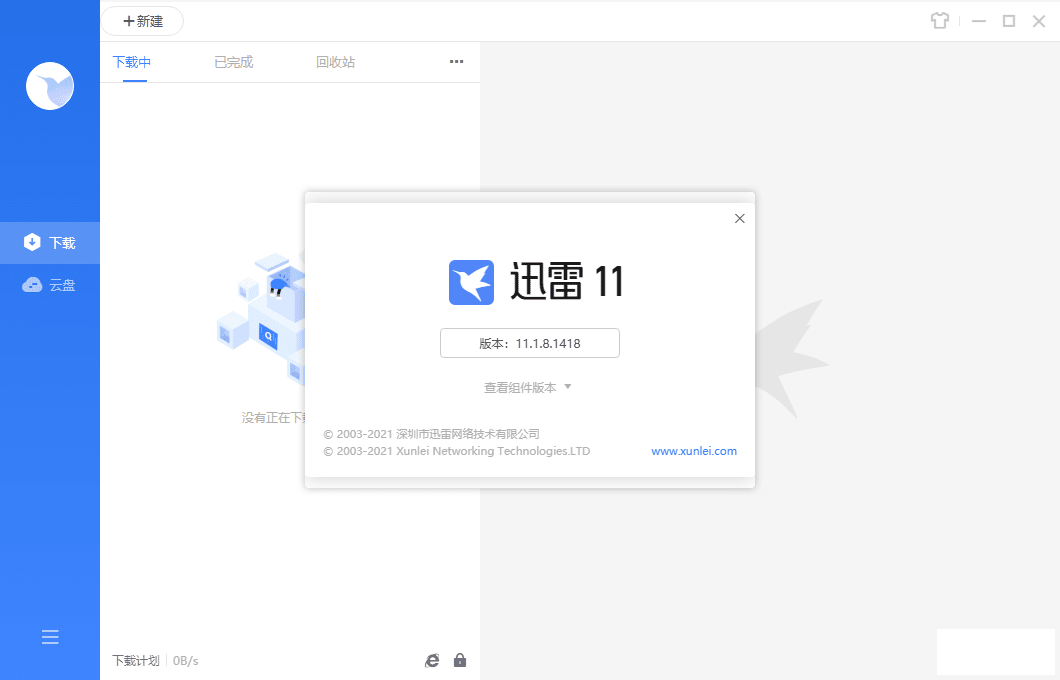Switch to the 下载中 tab
The image size is (1060, 680).
pos(132,62)
